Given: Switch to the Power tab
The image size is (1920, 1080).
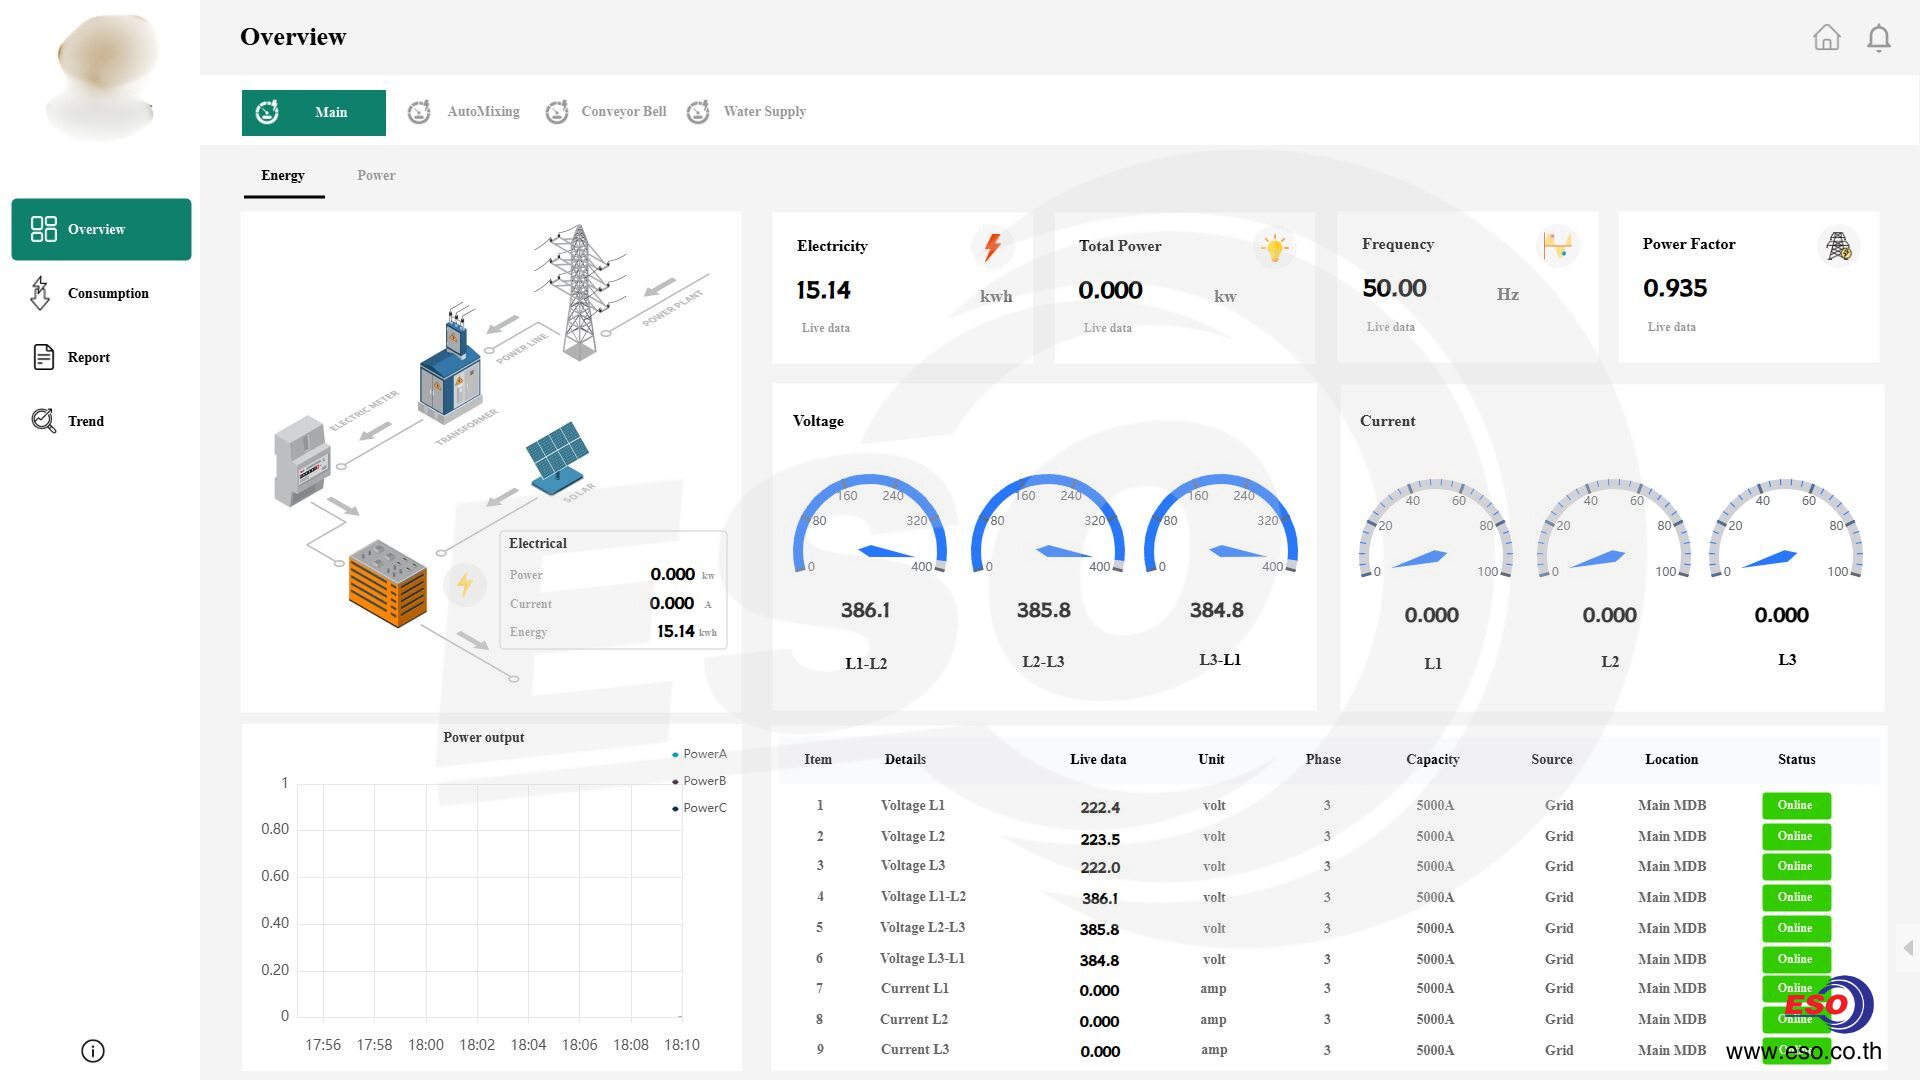Looking at the screenshot, I should coord(376,176).
